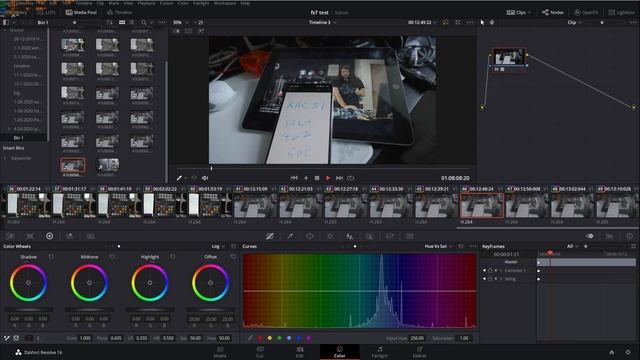
Task: Open the Key palette icon
Action: click(370, 236)
